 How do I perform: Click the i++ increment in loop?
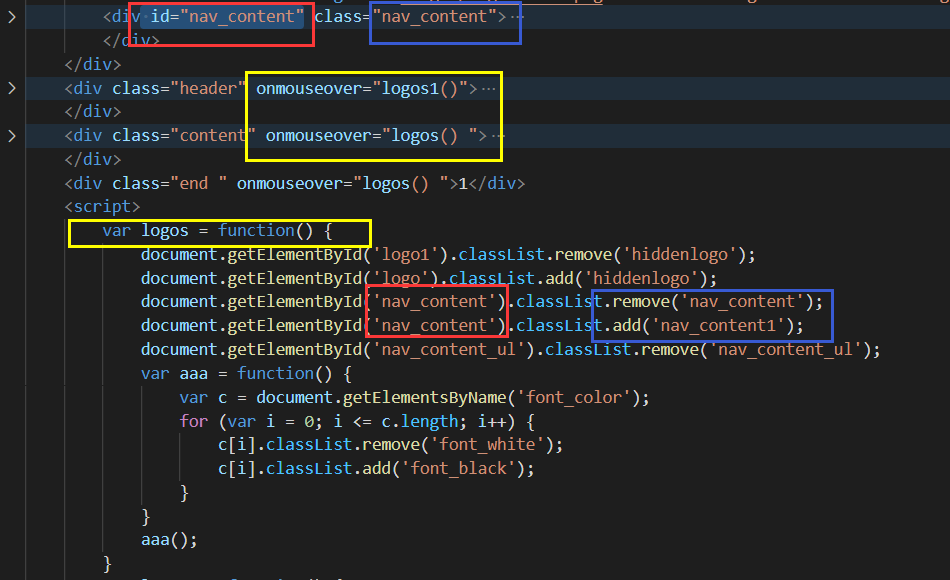[491, 421]
